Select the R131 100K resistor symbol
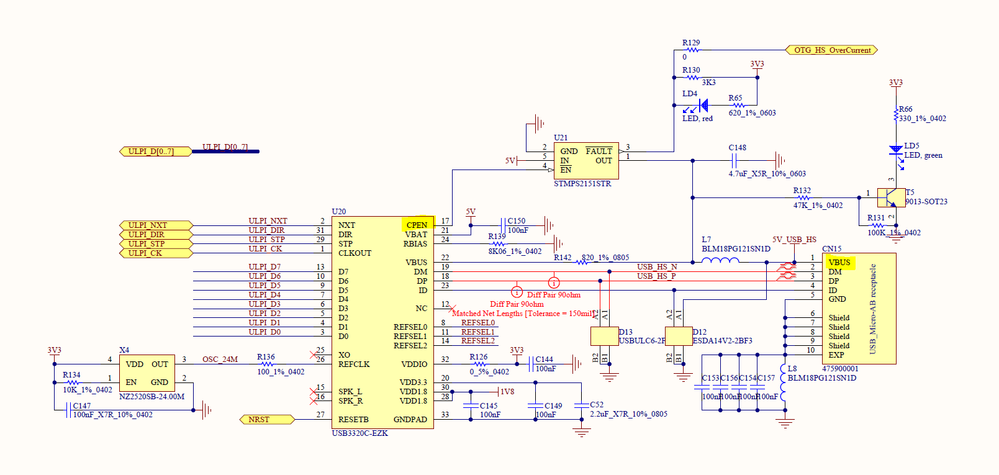The image size is (999, 475). click(877, 225)
